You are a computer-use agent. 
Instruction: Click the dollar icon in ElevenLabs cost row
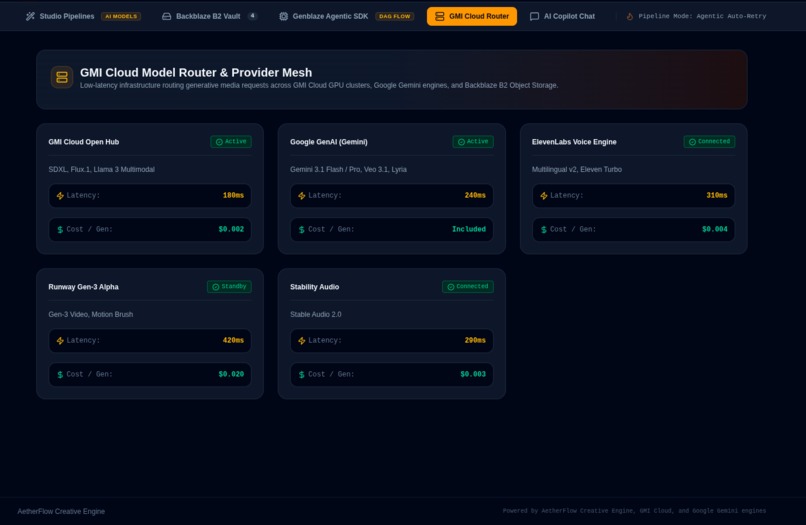(x=544, y=230)
